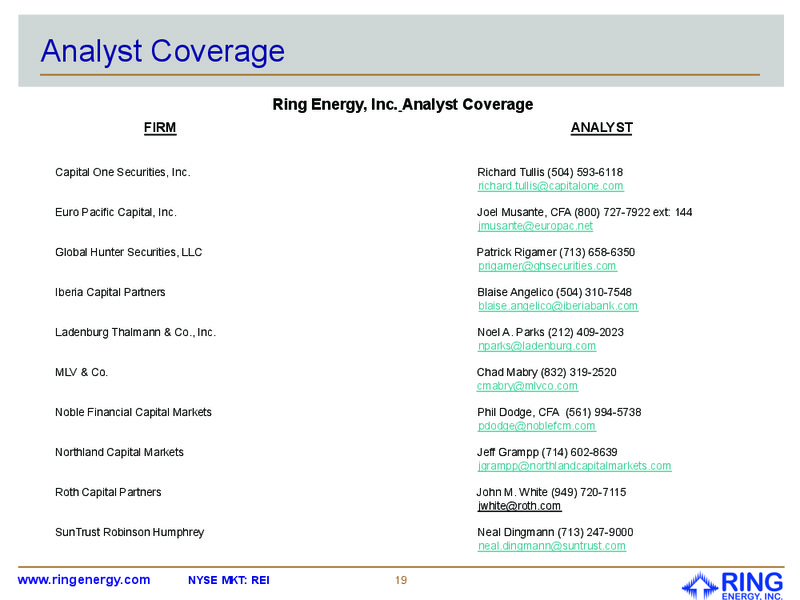This screenshot has height=600, width=800.
Task: Open richard.tullis@capitalone.com email link
Action: coord(551,186)
